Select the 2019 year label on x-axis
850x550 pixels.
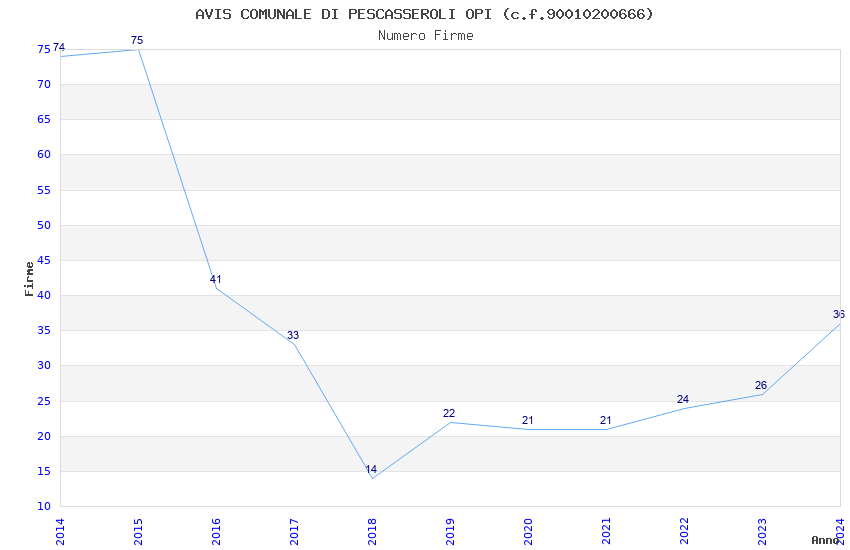[450, 532]
